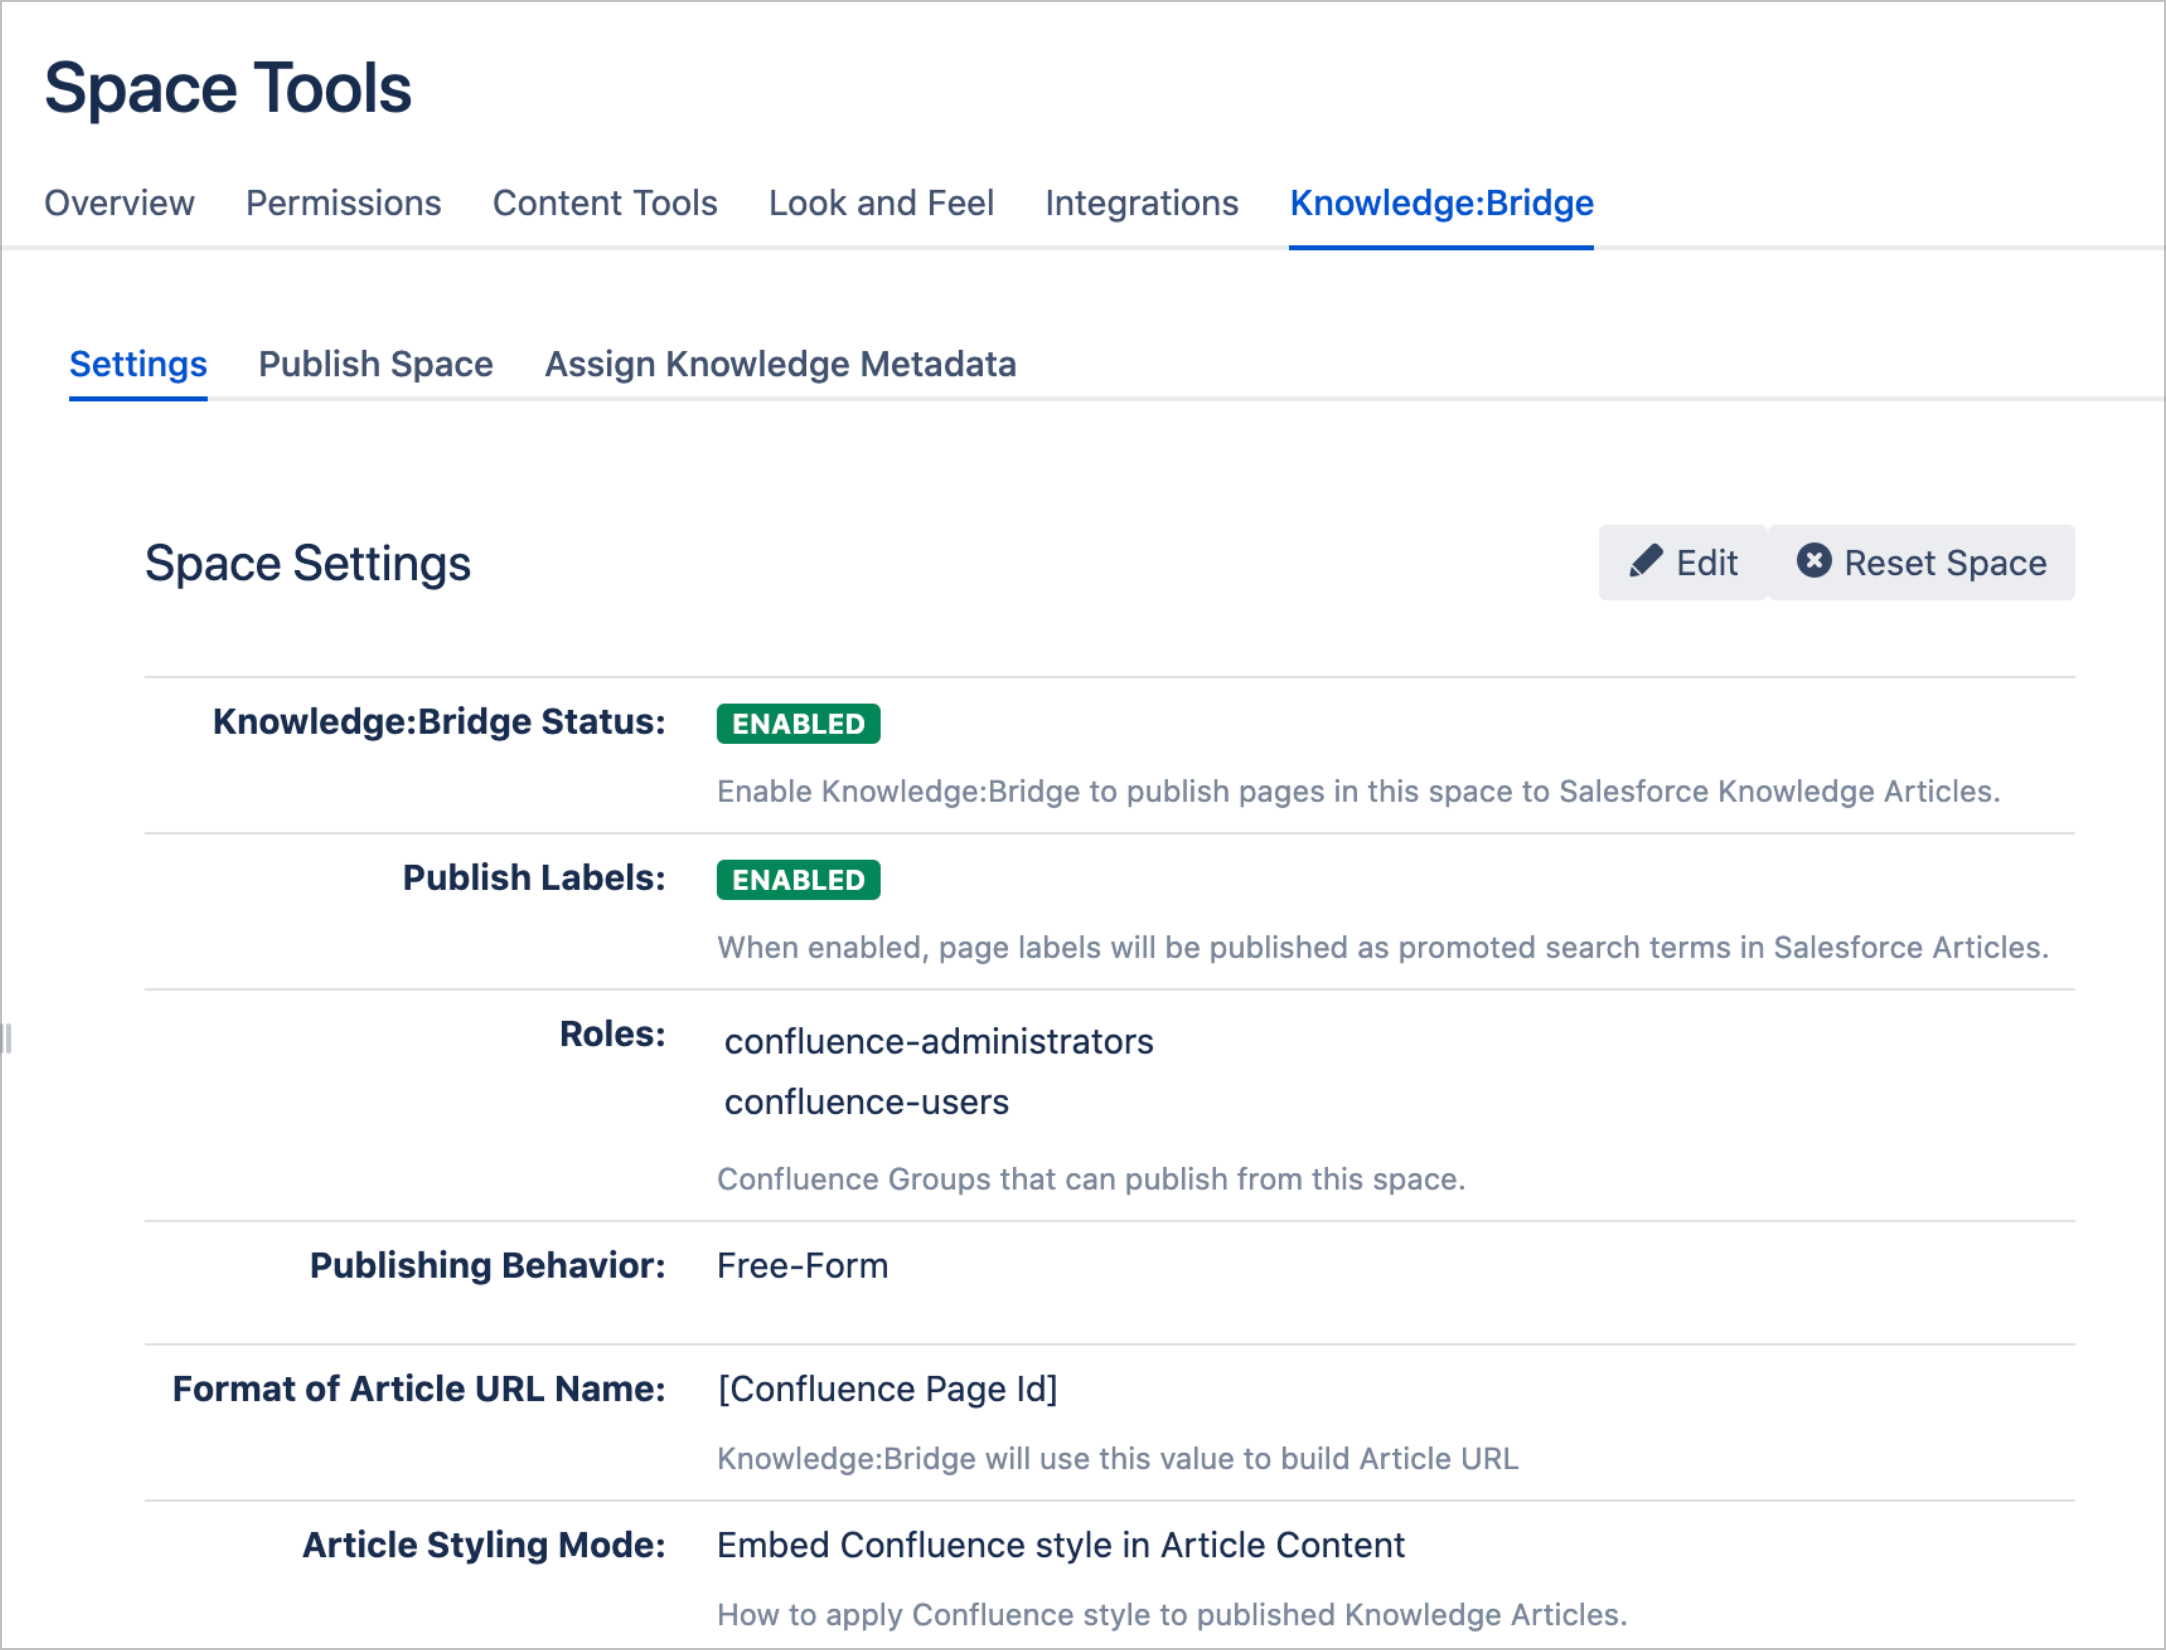Go to the Look and Feel tab
The height and width of the screenshot is (1650, 2166).
click(880, 203)
